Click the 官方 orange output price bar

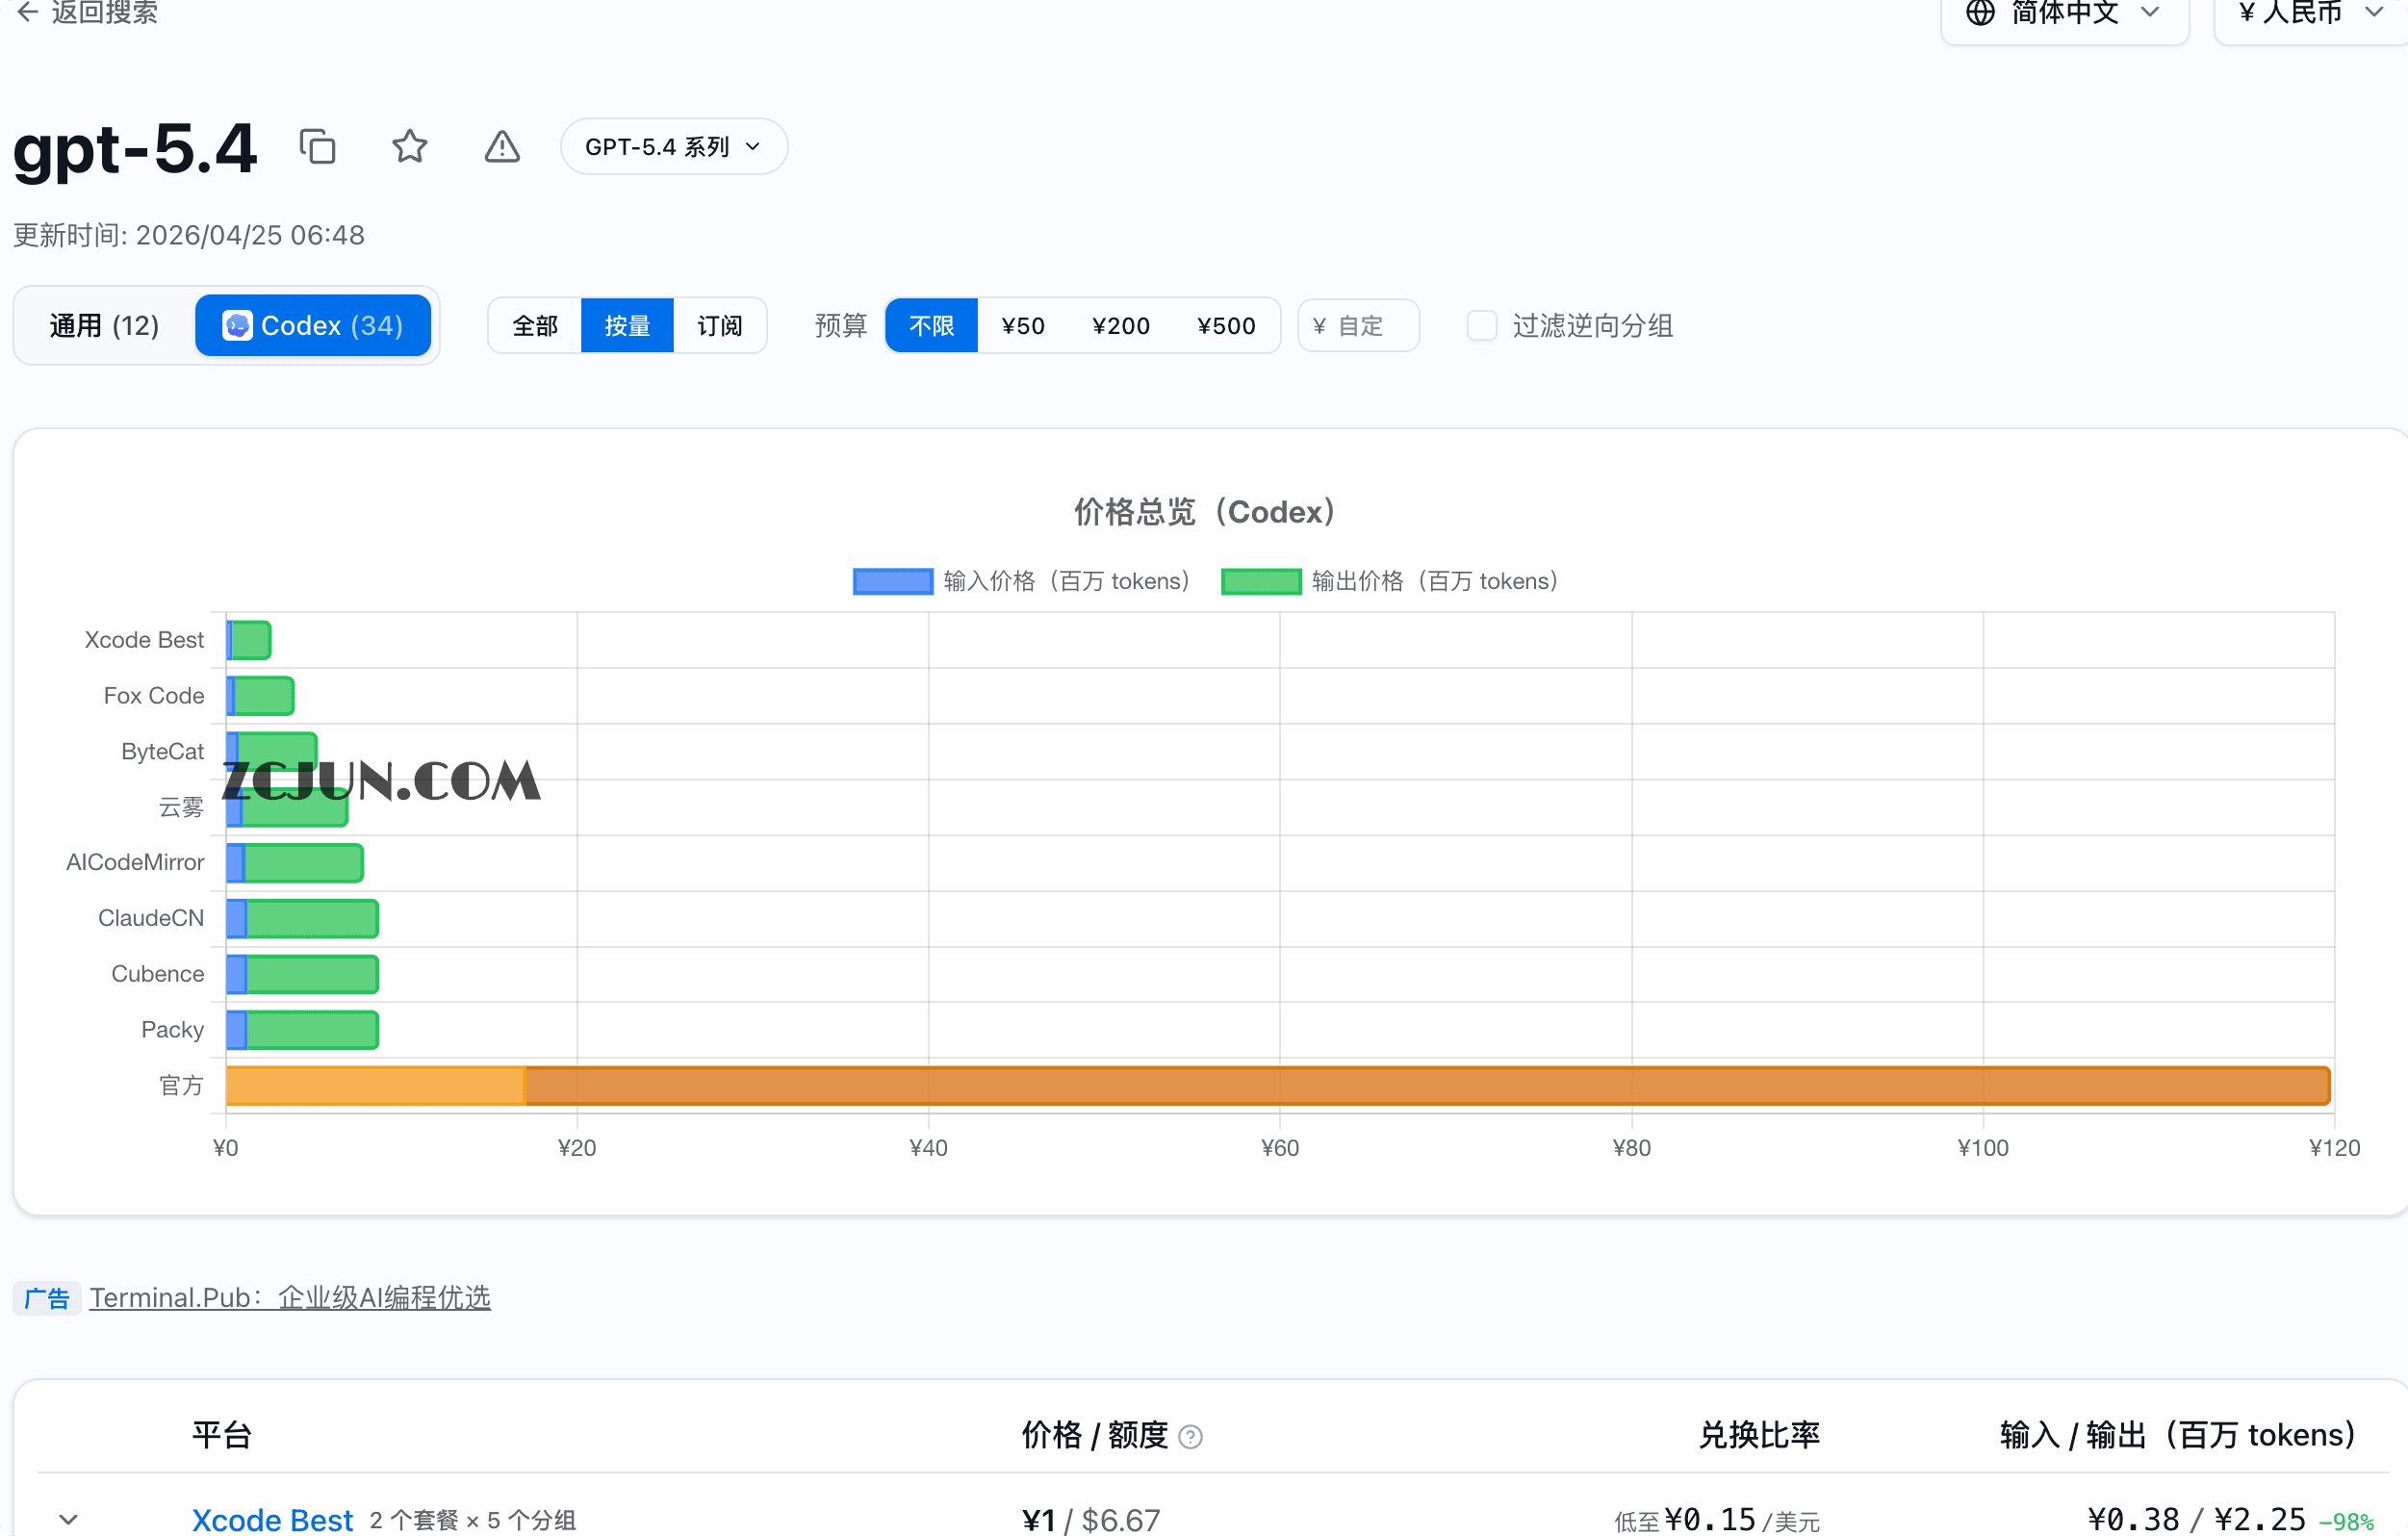tap(1427, 1086)
